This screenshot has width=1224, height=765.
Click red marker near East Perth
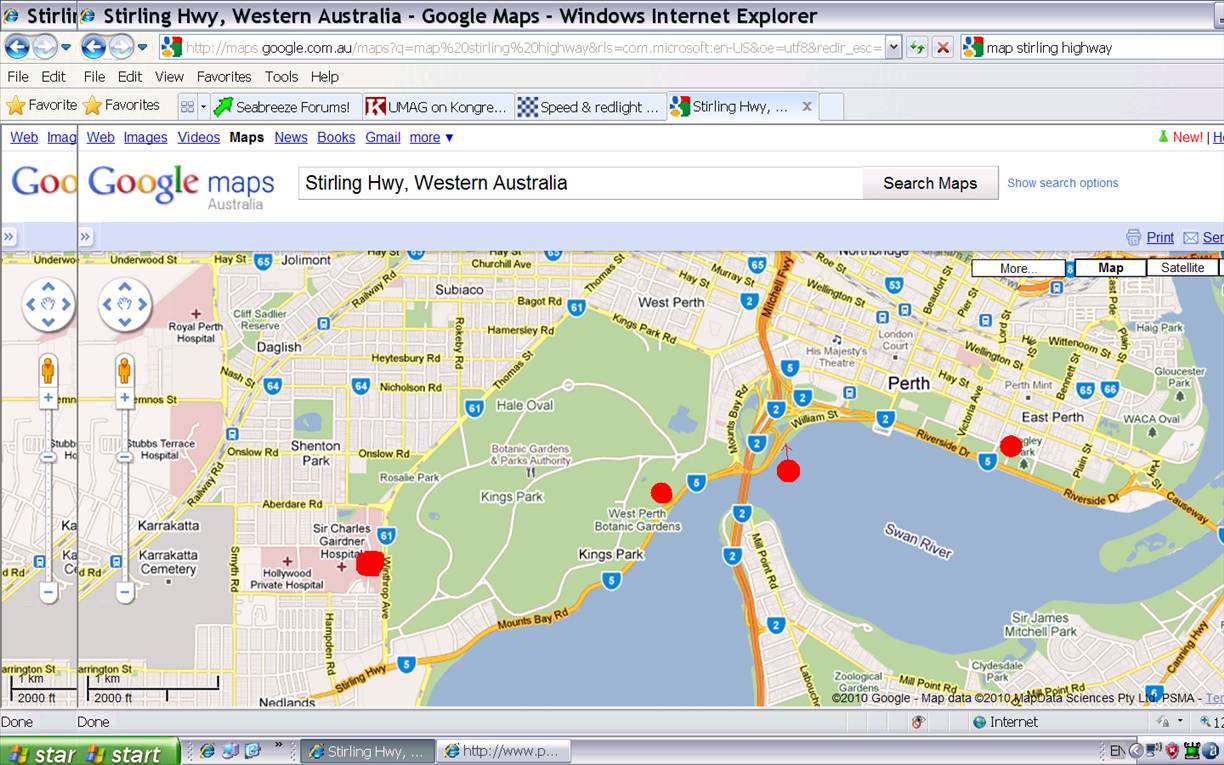1011,446
